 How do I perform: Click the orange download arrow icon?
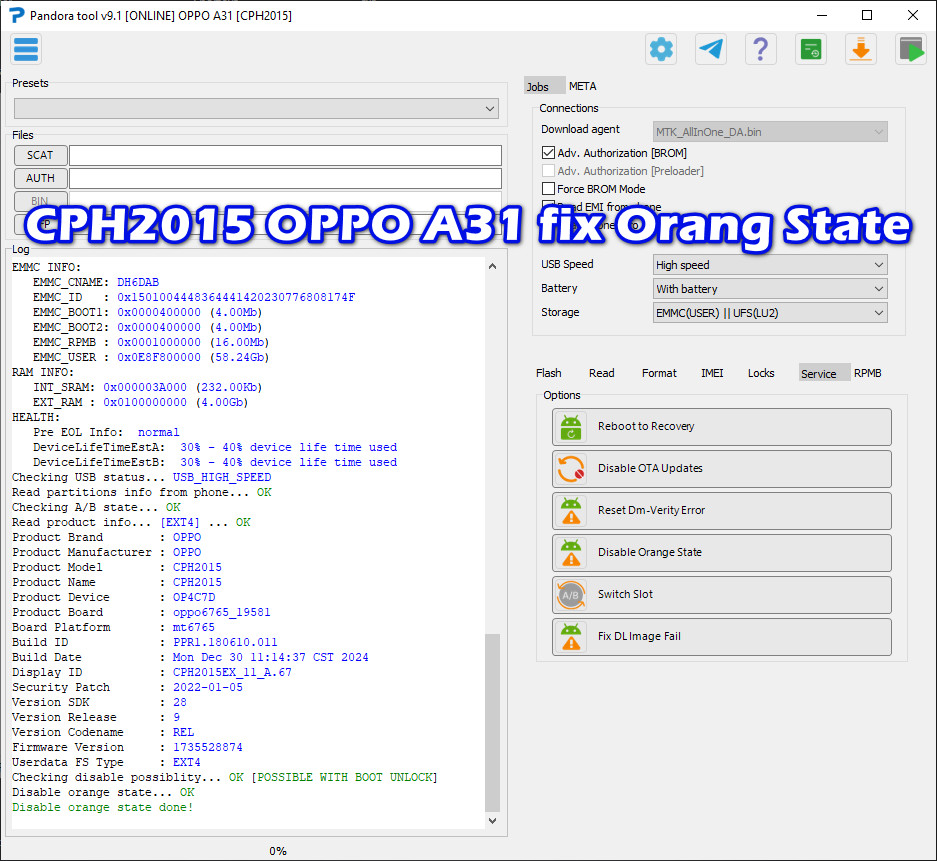coord(861,49)
